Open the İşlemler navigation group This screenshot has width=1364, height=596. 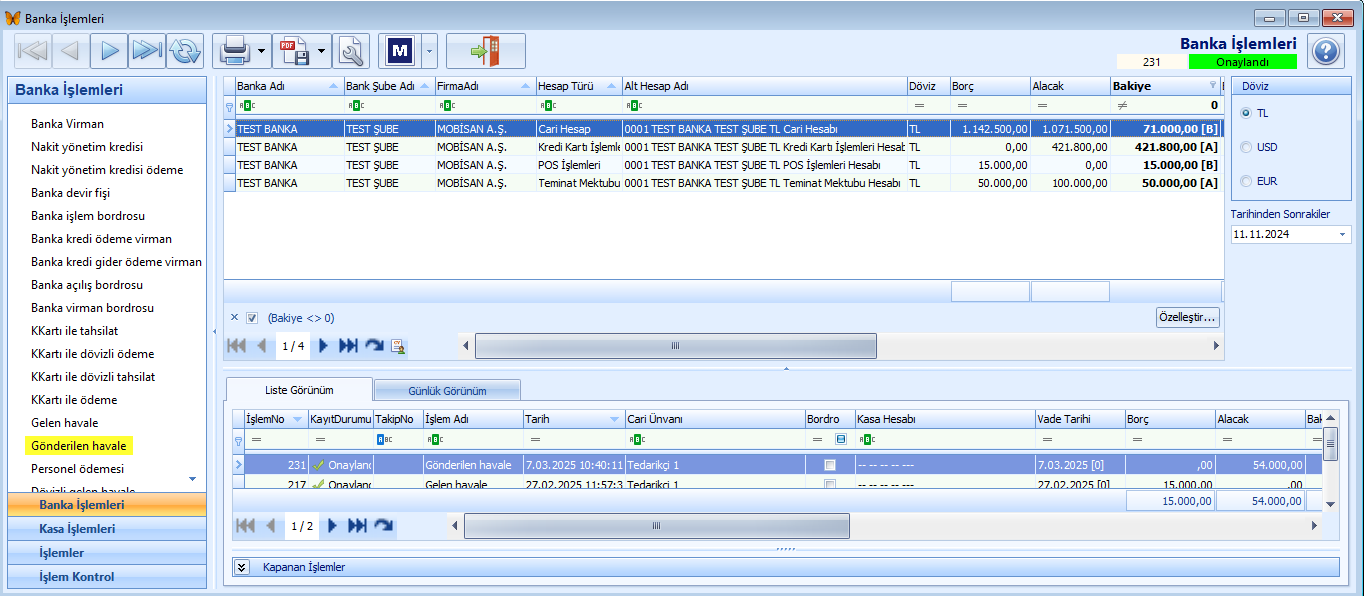[x=107, y=553]
